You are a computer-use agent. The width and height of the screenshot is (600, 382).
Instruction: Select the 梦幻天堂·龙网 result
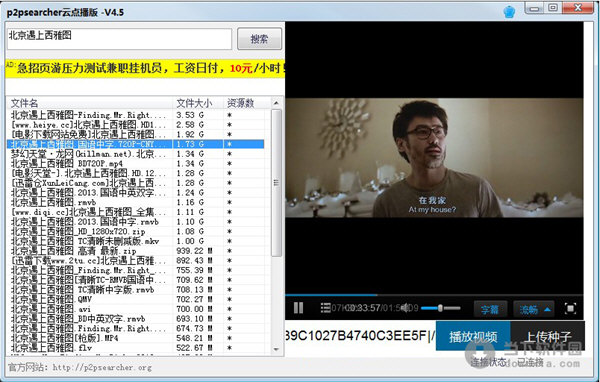tap(135, 154)
